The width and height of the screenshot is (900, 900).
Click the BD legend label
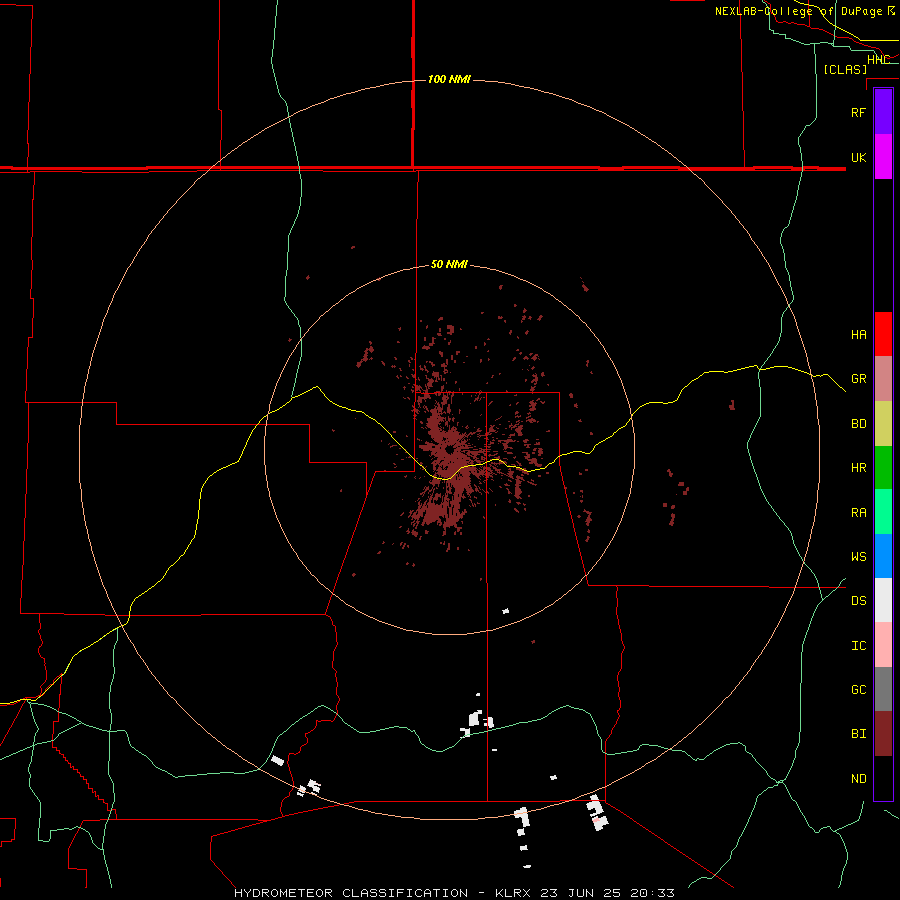(858, 424)
